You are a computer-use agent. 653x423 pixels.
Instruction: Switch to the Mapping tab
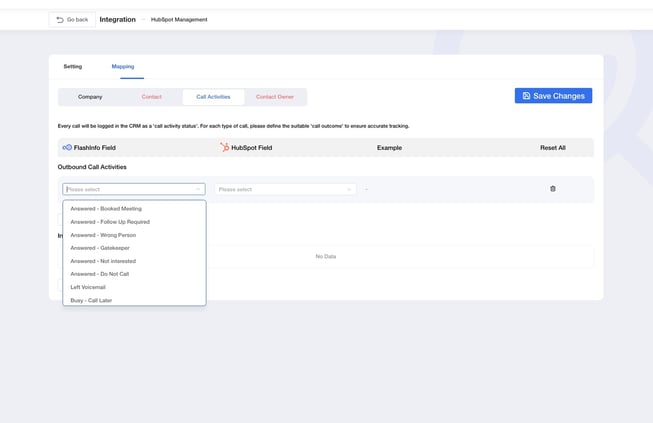pos(123,67)
